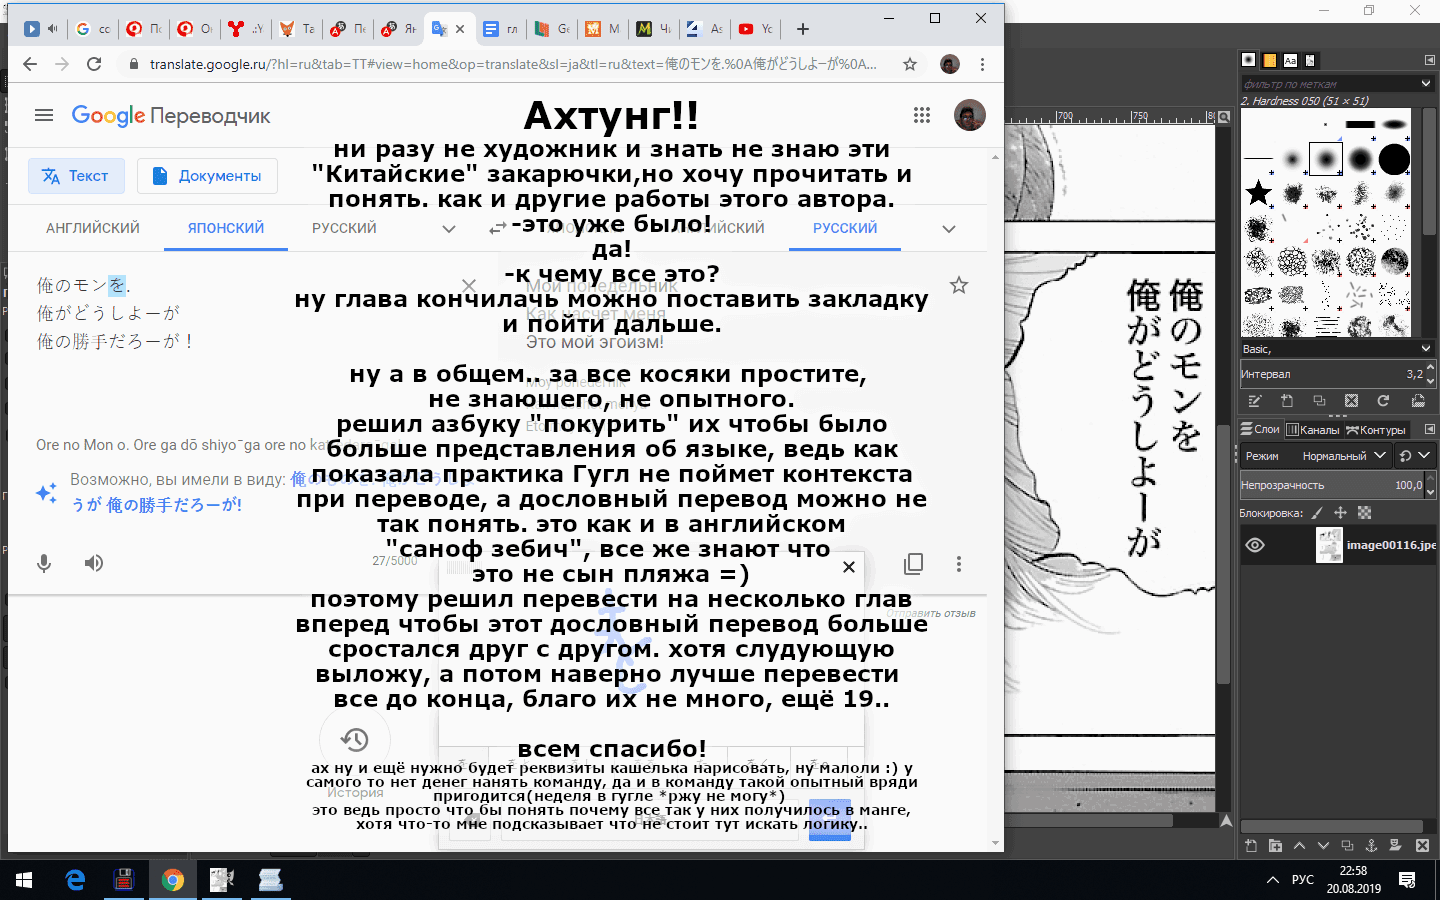Screen dimensions: 1440x900
Task: Toggle lock pixels (brush icon) beside Блокировка
Action: 1317,513
